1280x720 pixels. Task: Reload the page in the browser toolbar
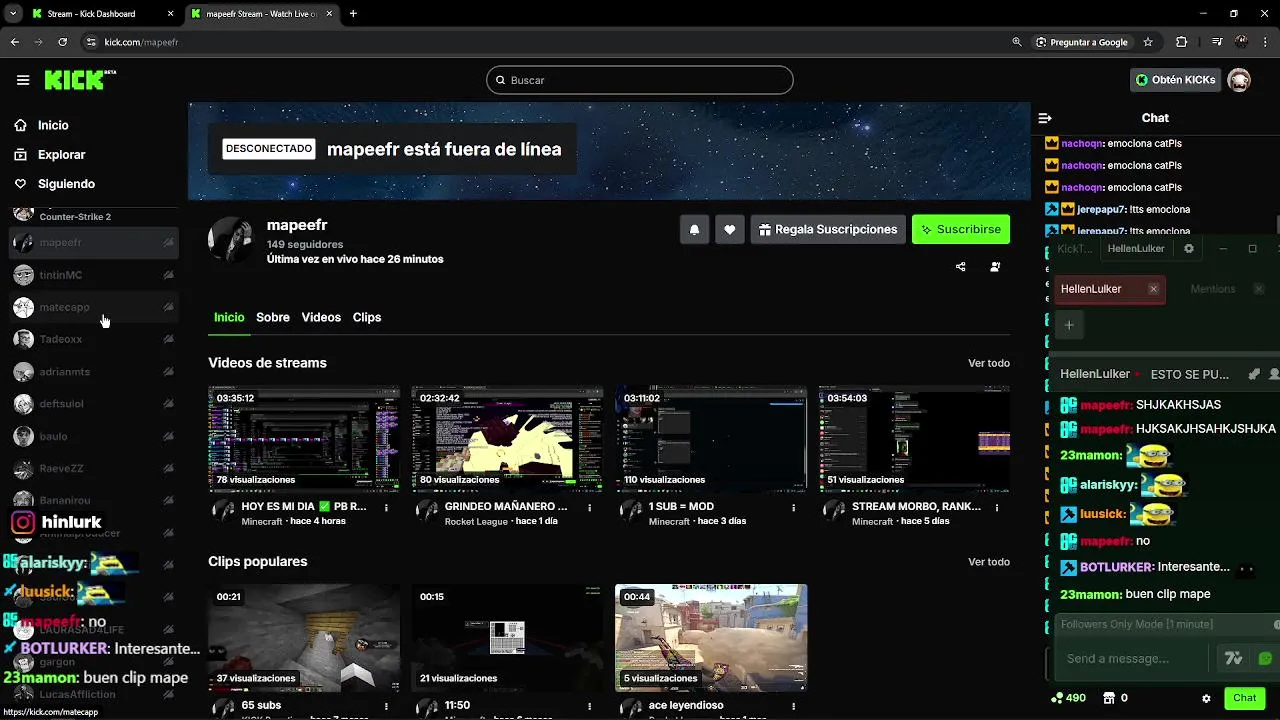click(x=63, y=42)
